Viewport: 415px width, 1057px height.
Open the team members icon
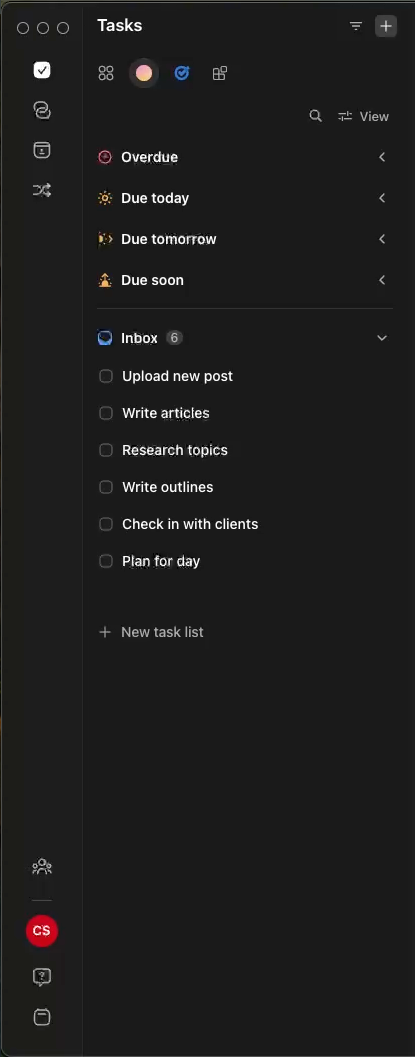[42, 867]
